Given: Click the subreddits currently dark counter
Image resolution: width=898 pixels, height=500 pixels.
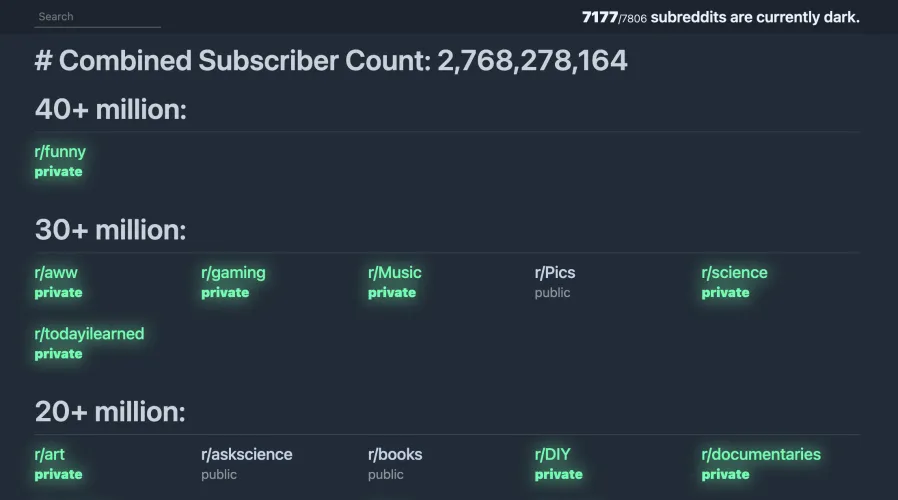Looking at the screenshot, I should pyautogui.click(x=720, y=17).
